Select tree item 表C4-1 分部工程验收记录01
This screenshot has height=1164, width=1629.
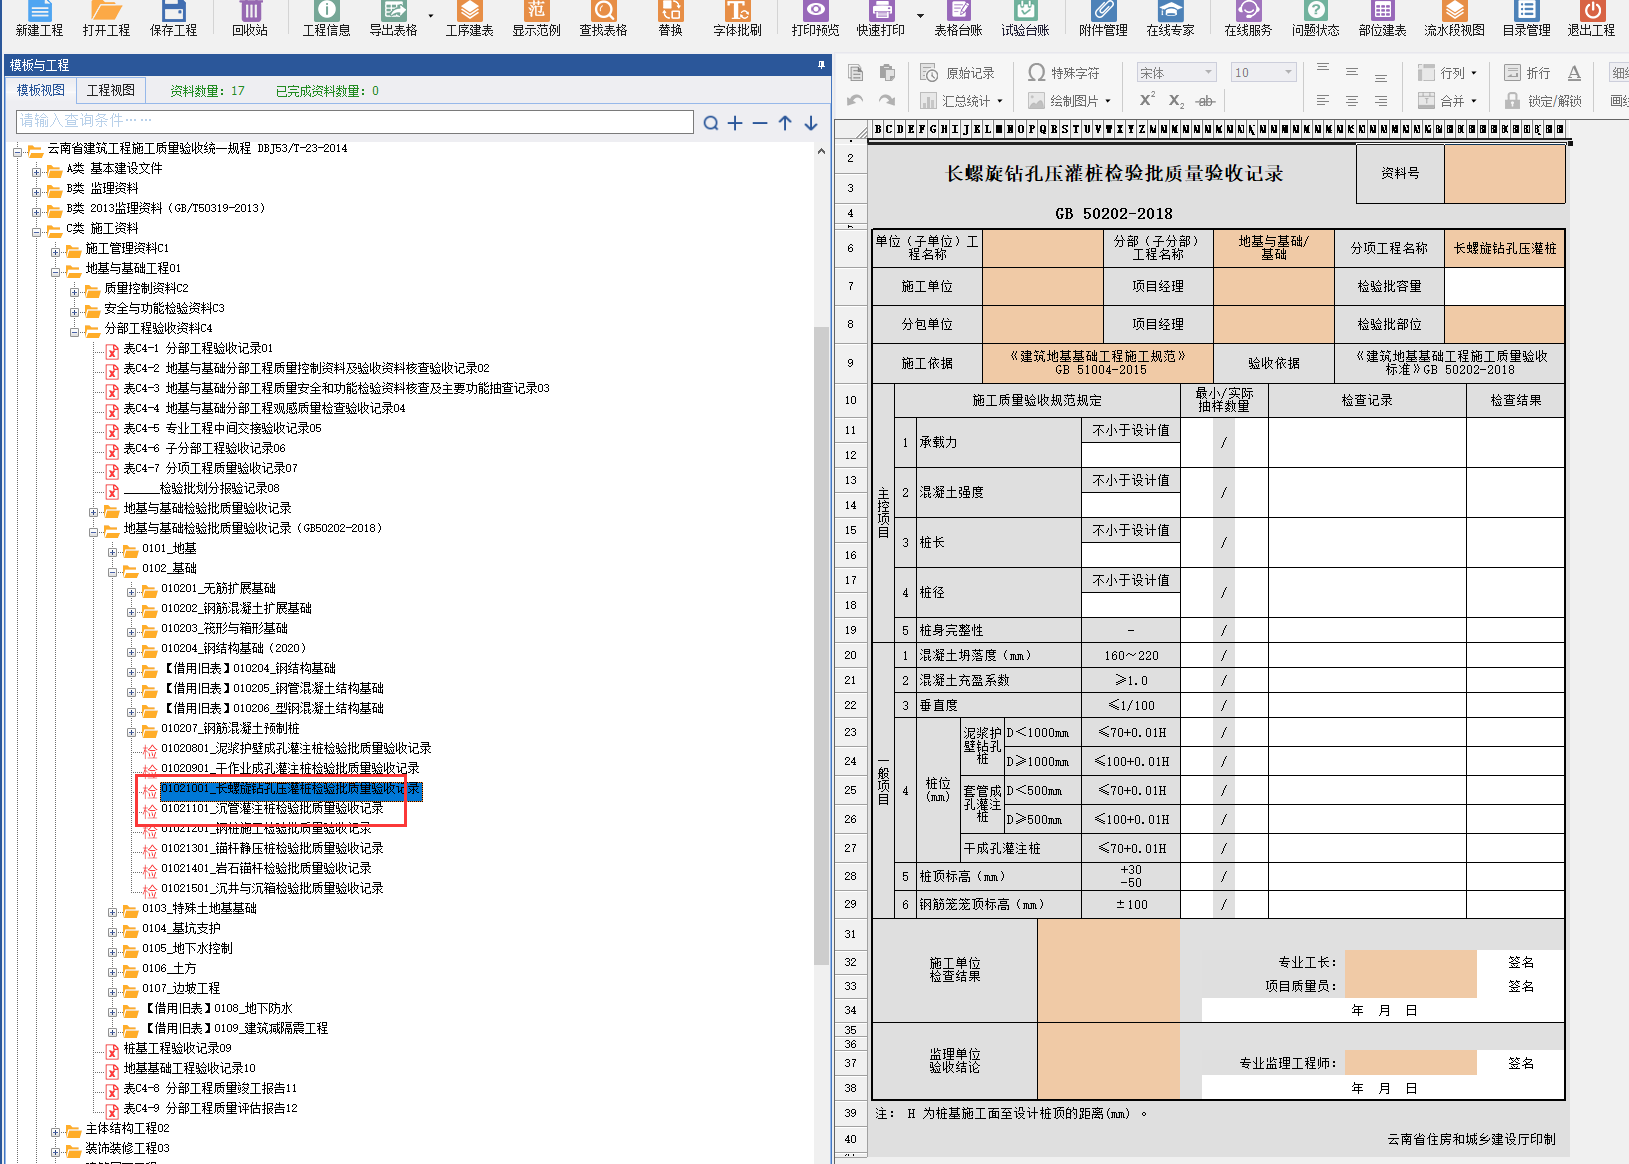pyautogui.click(x=198, y=348)
